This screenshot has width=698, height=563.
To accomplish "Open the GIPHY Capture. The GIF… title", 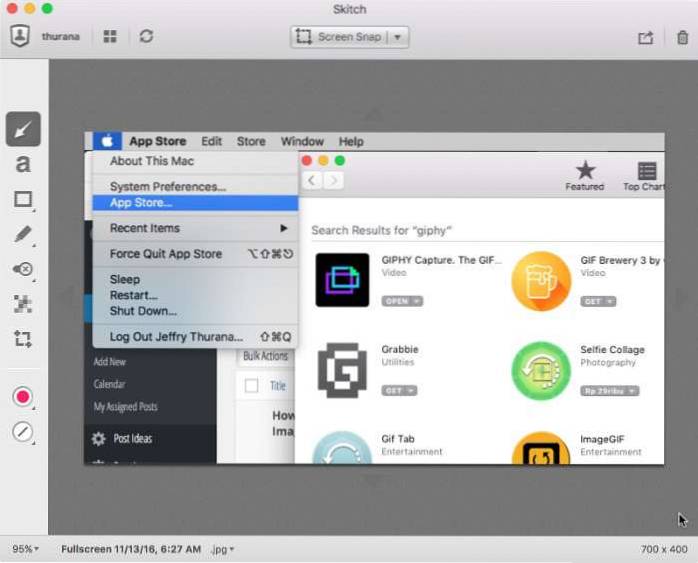I will click(441, 260).
